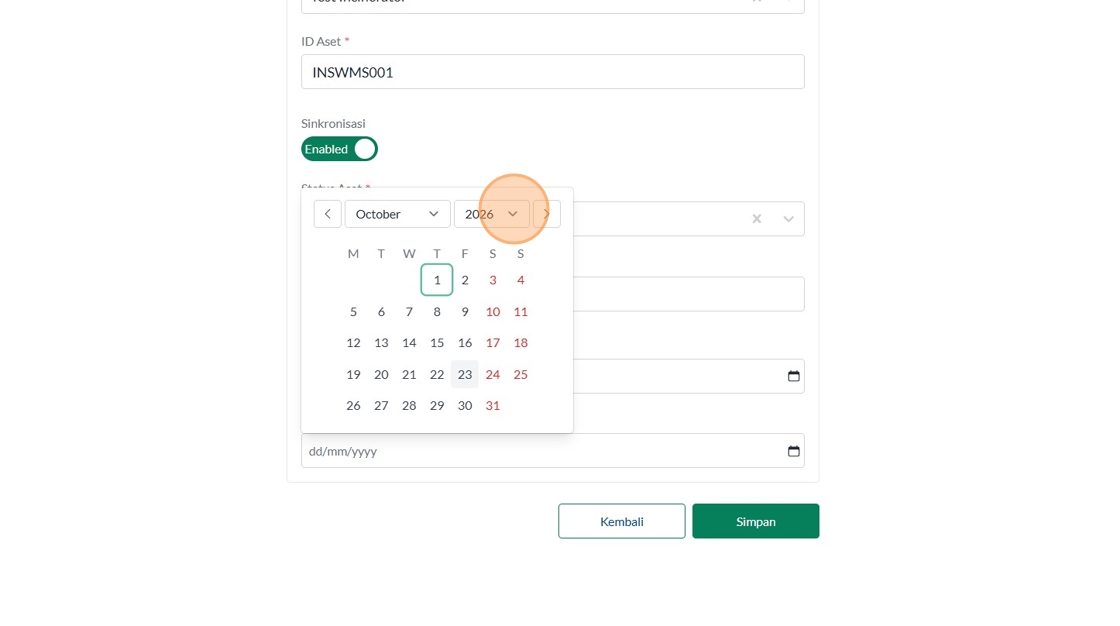The image size is (1120, 626).
Task: Focus the ID Aset input field
Action: 552,72
